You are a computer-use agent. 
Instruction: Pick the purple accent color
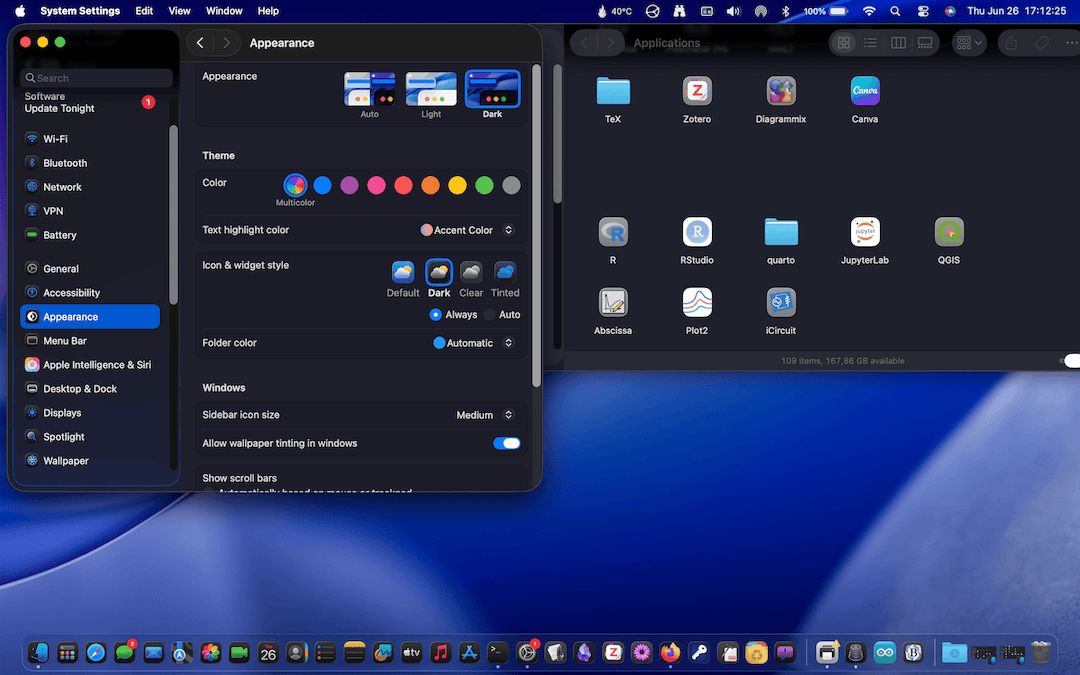point(349,185)
